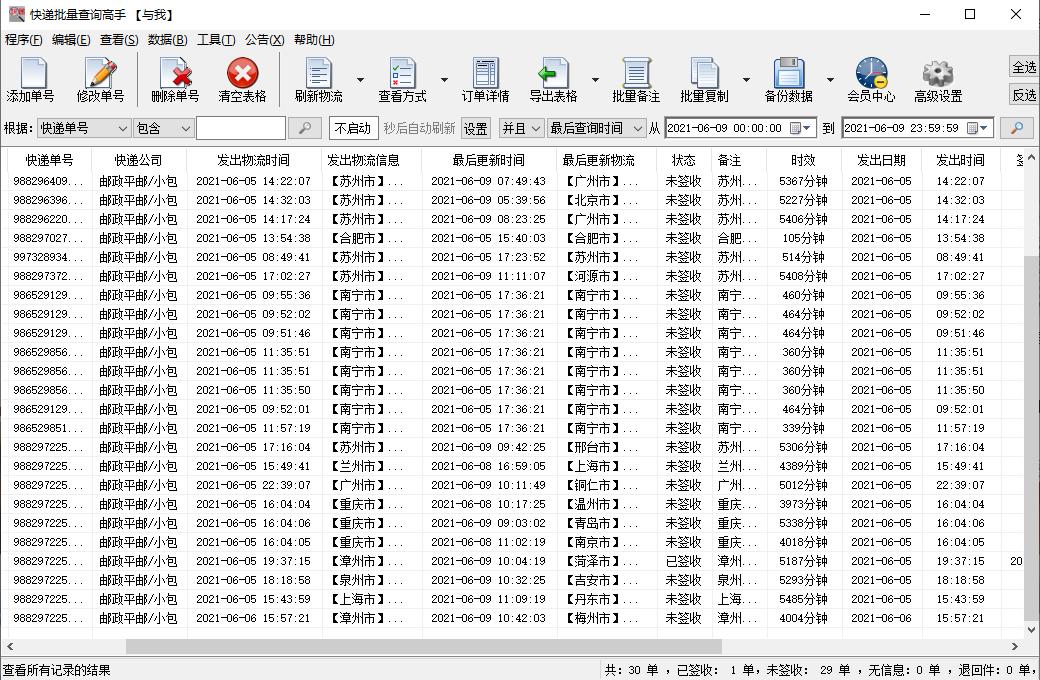Select the row with 5367分钟
The image size is (1040, 680).
pyautogui.click(x=514, y=181)
